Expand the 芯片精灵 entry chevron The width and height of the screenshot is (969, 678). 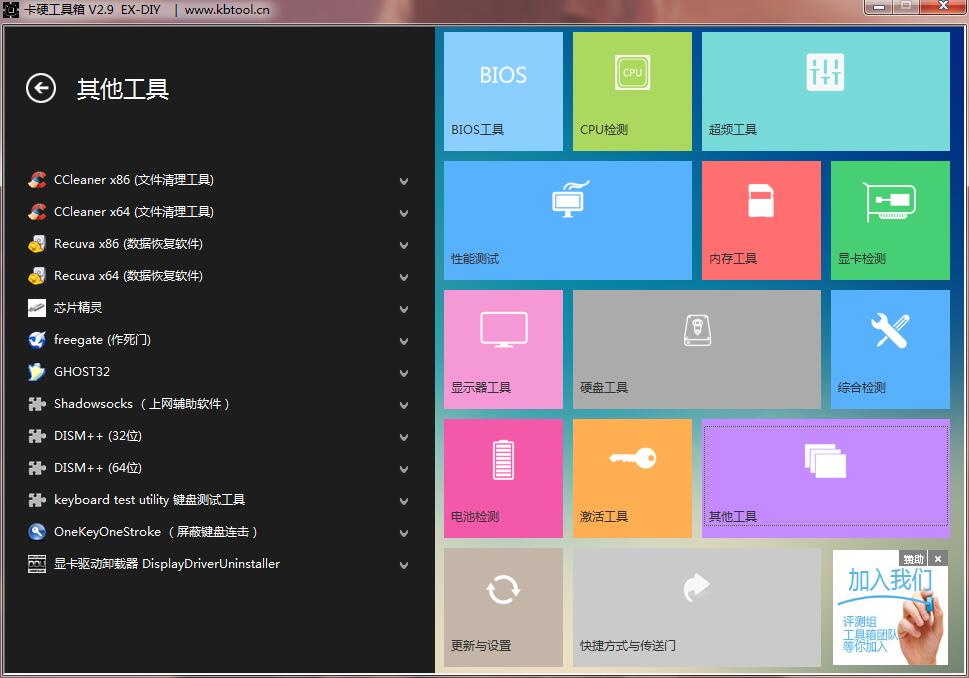click(x=404, y=310)
